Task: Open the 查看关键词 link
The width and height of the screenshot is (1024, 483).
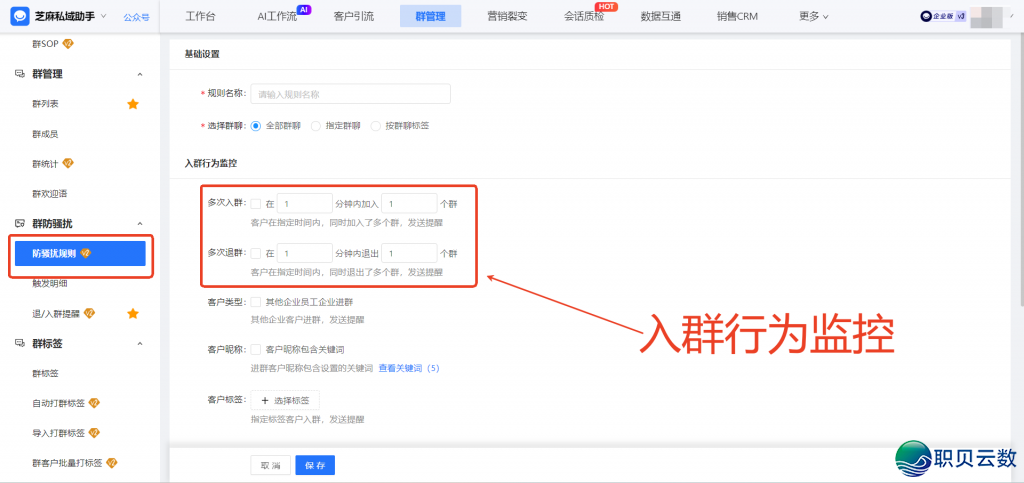Action: tap(400, 368)
